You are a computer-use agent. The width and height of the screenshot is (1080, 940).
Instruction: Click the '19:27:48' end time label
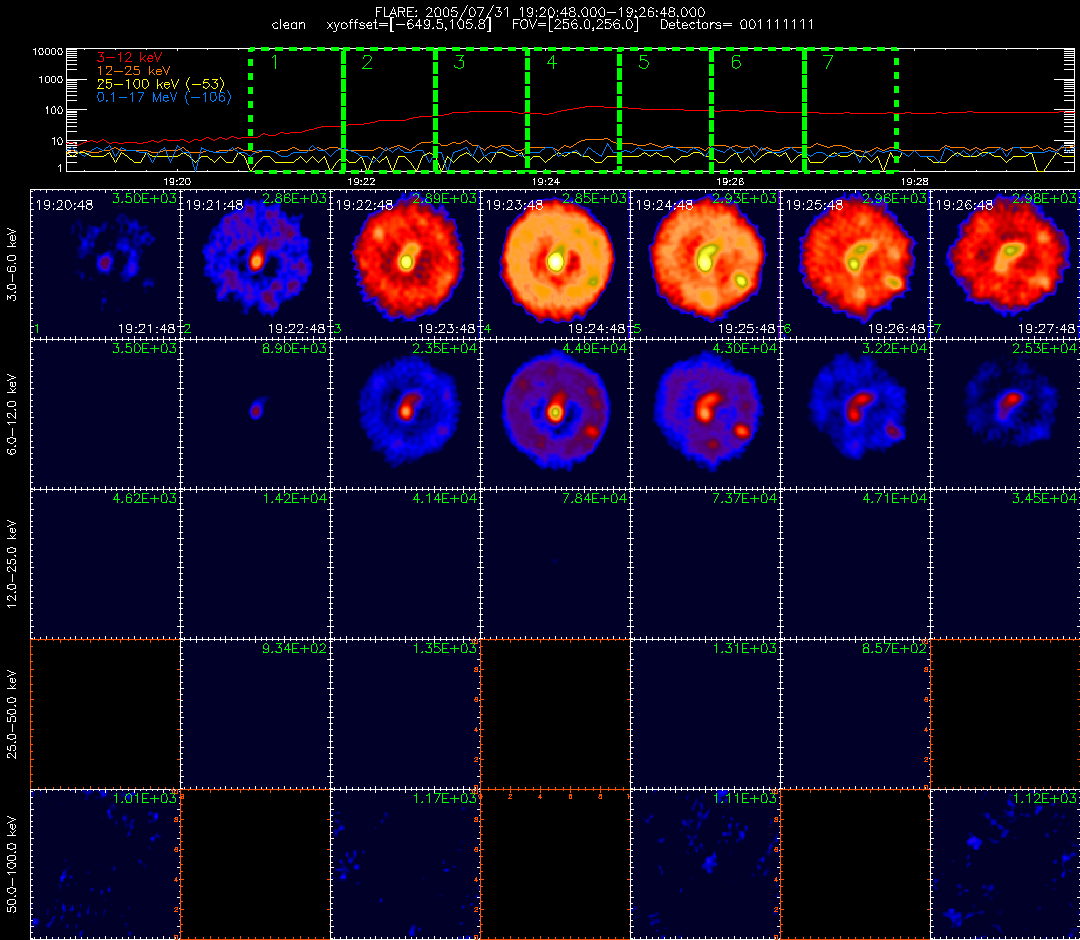1046,329
